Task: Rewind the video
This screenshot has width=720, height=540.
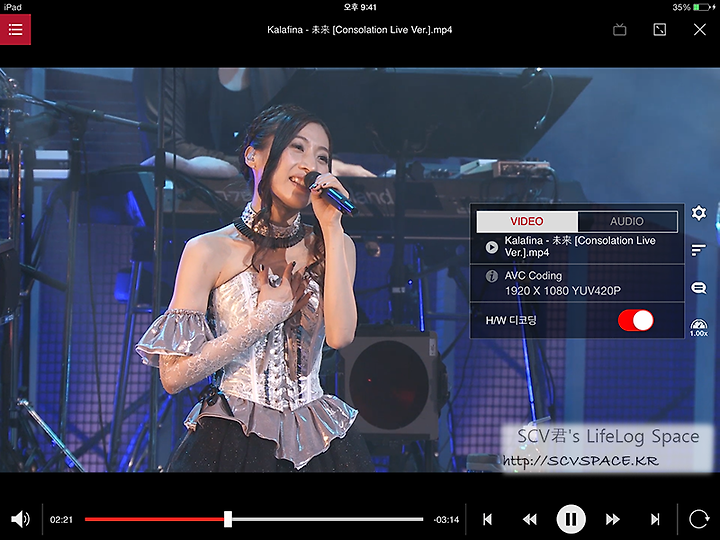Action: (529, 519)
